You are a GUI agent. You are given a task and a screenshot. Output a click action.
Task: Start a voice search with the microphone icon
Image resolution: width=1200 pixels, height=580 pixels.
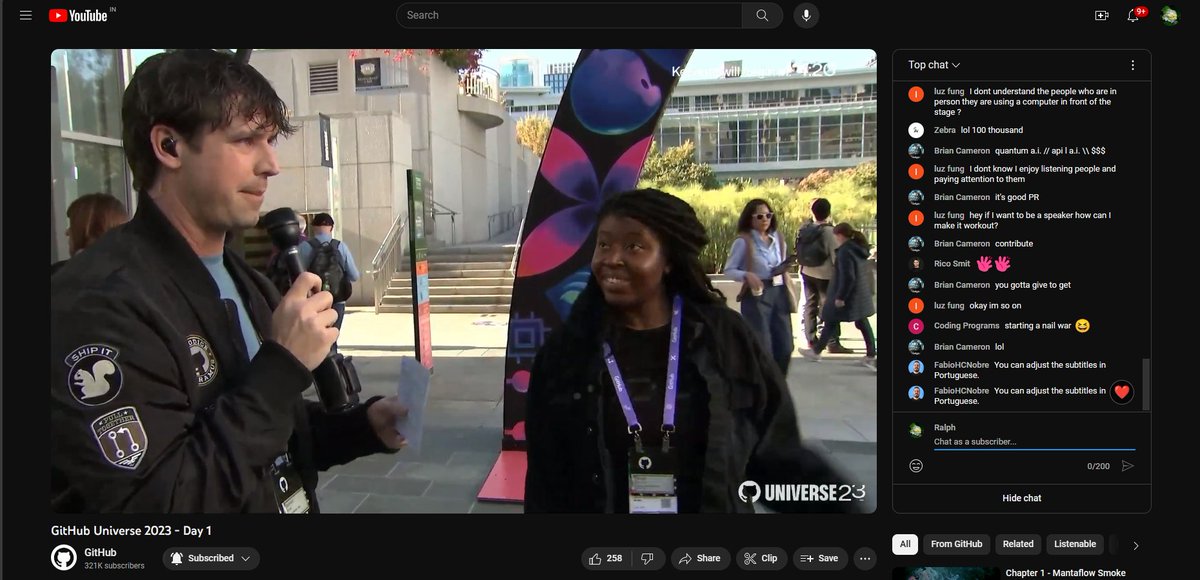[x=805, y=15]
